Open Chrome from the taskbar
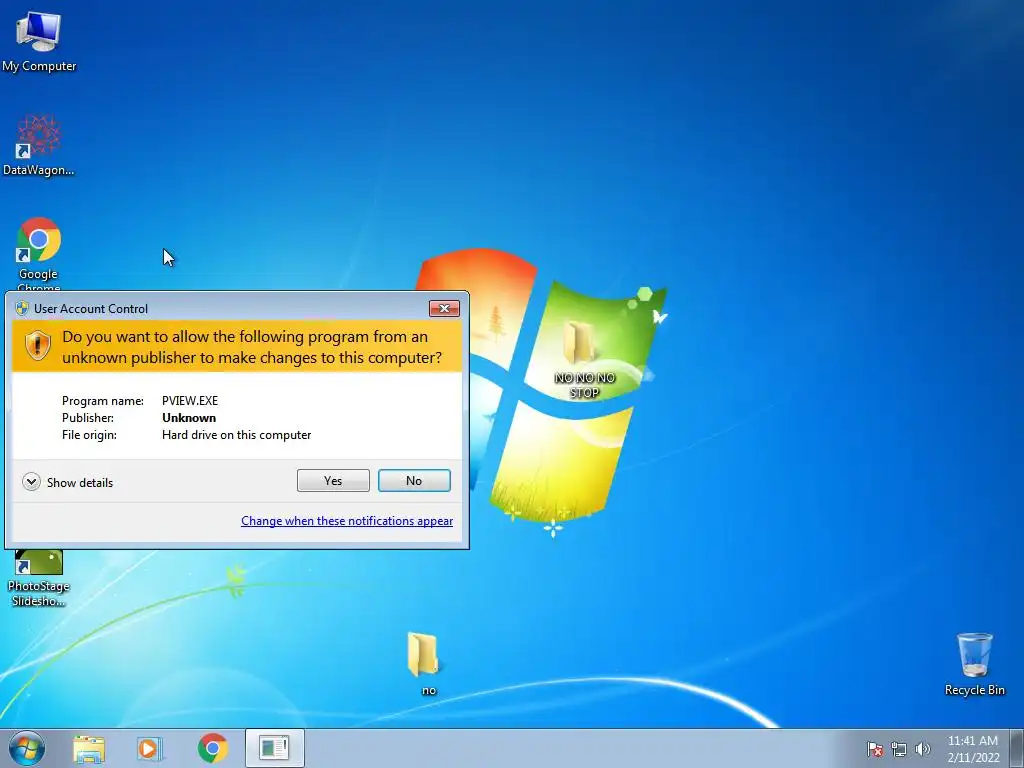Image resolution: width=1024 pixels, height=768 pixels. pos(212,748)
